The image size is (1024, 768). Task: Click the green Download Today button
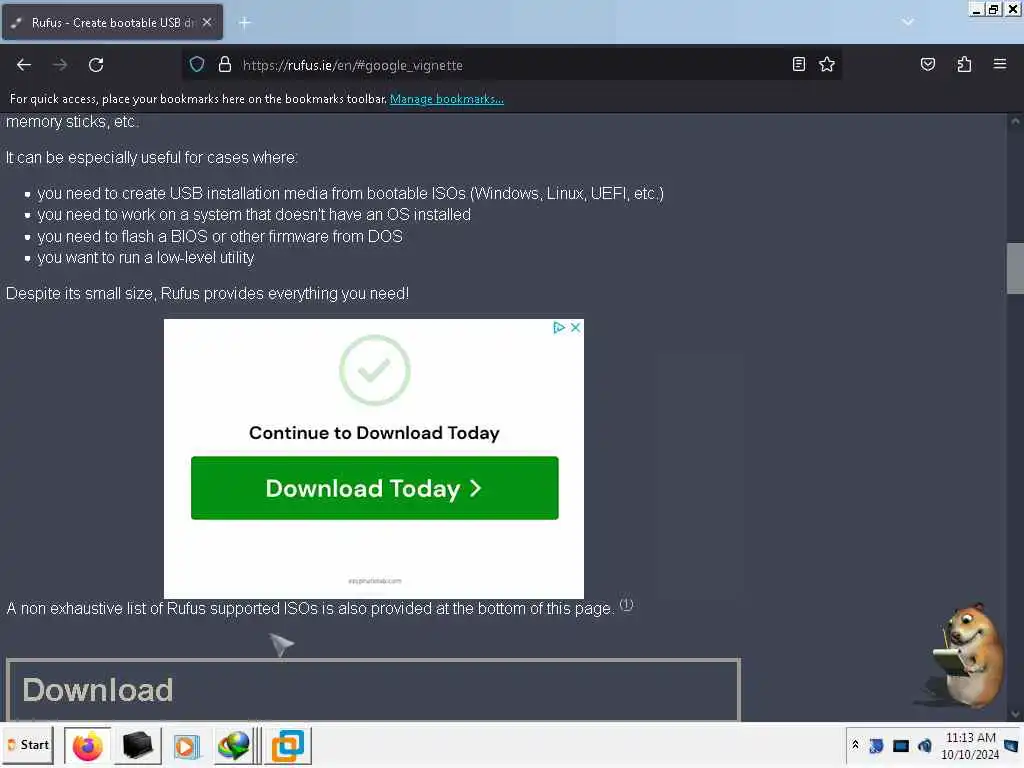coord(374,488)
